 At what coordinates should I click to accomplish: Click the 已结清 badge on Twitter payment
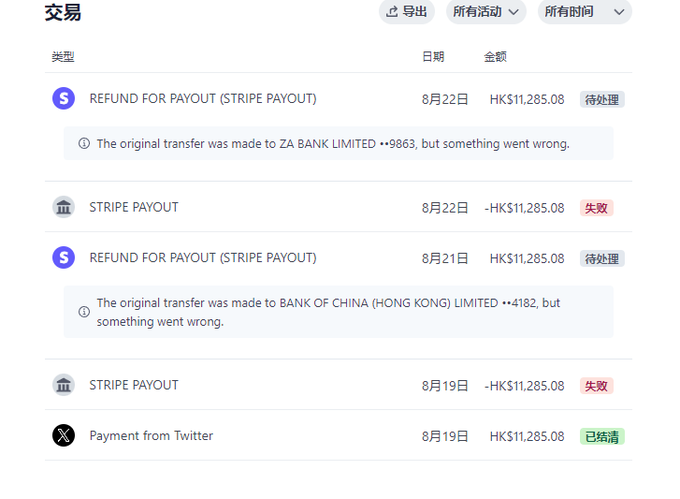[602, 436]
